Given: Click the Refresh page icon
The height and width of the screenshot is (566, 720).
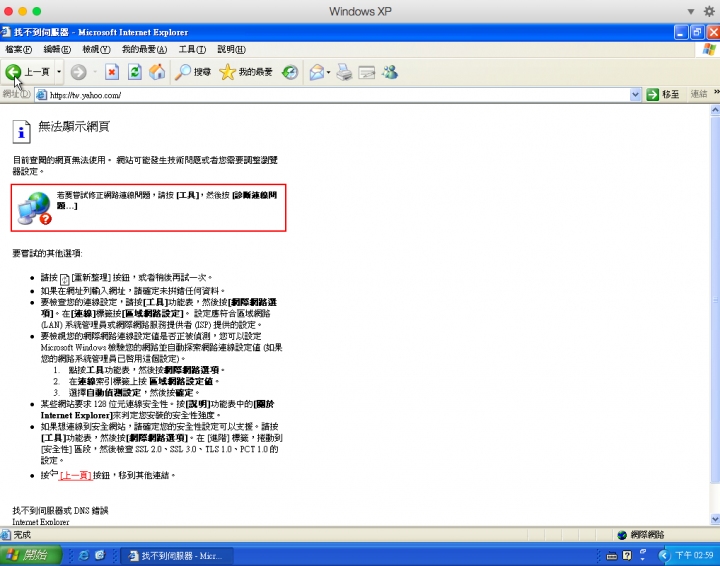Looking at the screenshot, I should pos(135,72).
